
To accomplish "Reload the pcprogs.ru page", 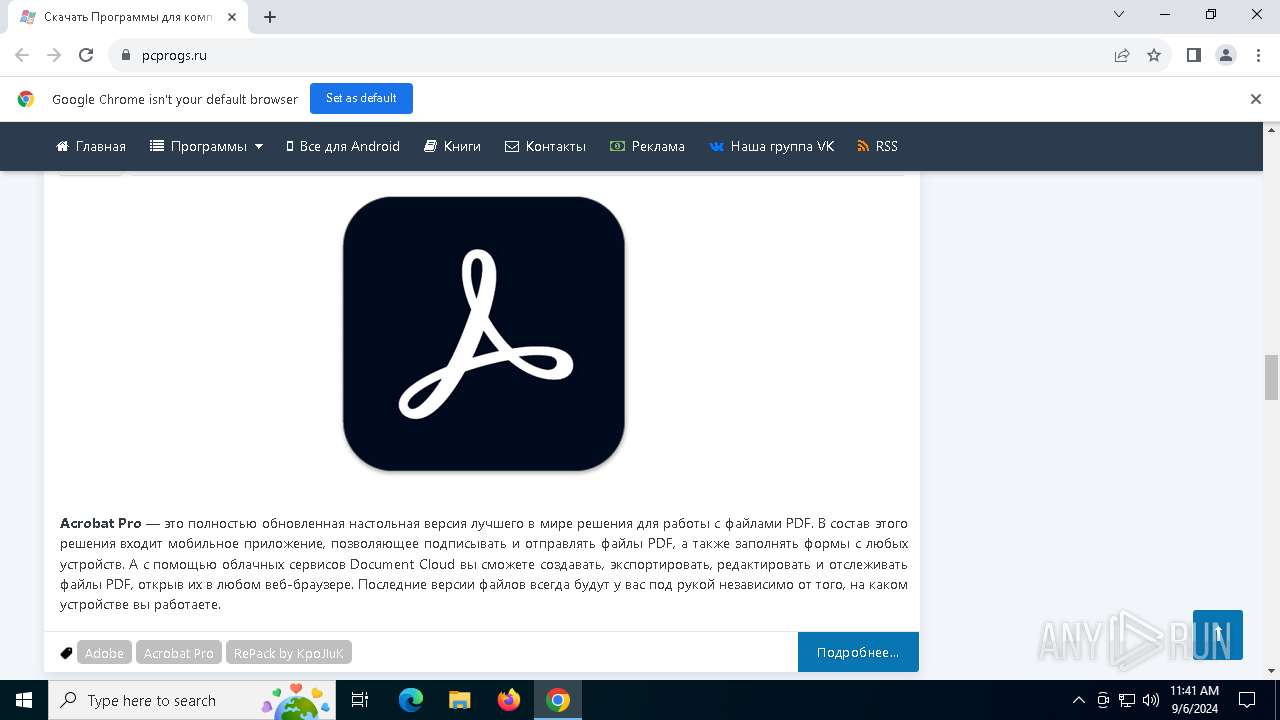I will click(86, 55).
